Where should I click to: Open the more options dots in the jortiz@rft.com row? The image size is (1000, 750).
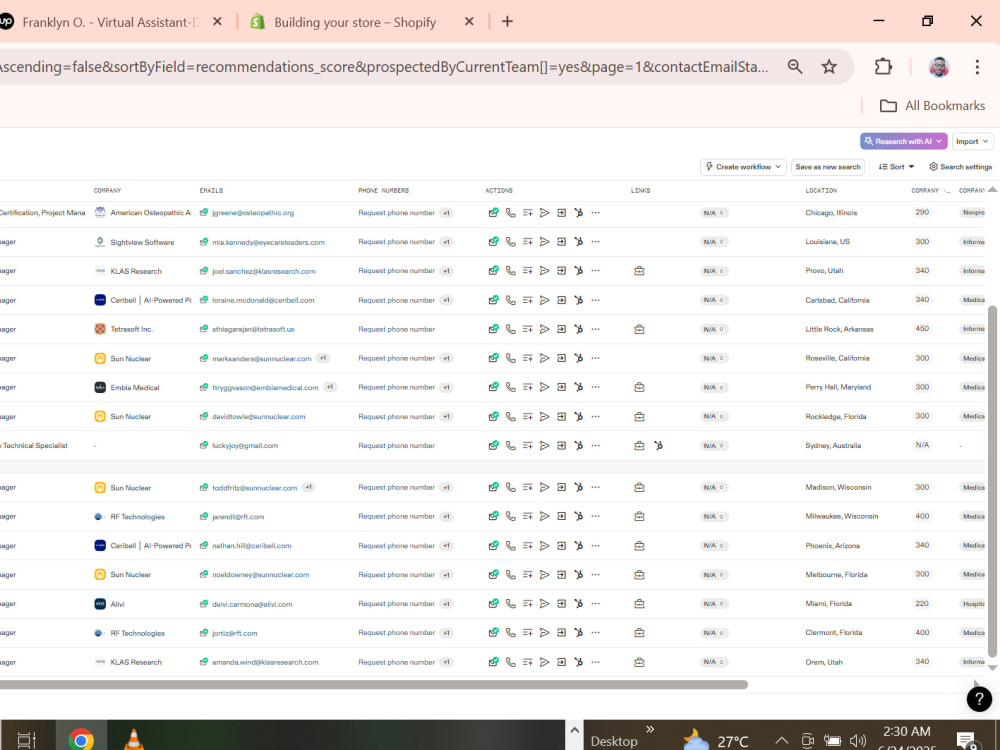tap(595, 633)
